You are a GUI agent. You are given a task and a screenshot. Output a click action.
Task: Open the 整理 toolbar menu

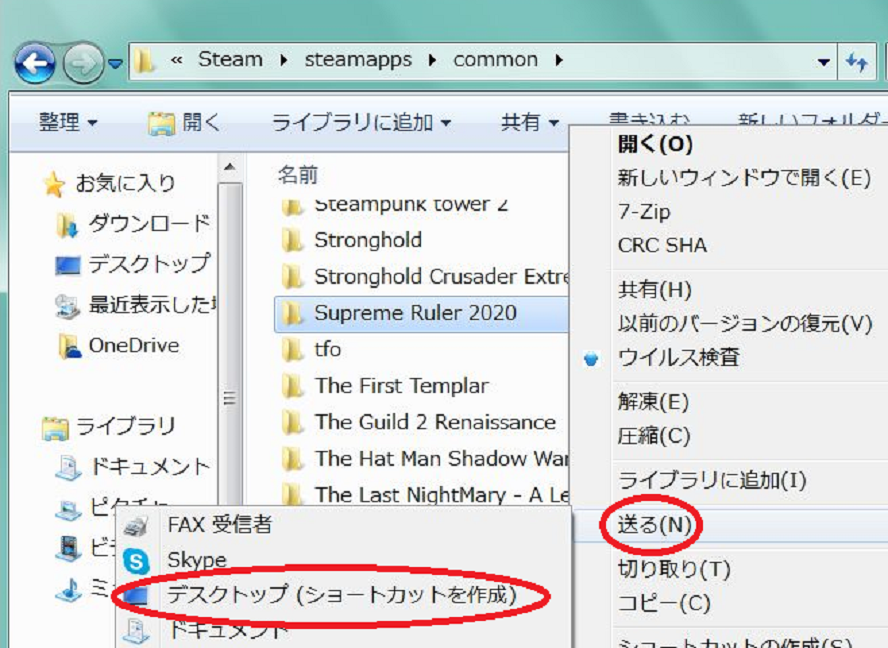(67, 122)
